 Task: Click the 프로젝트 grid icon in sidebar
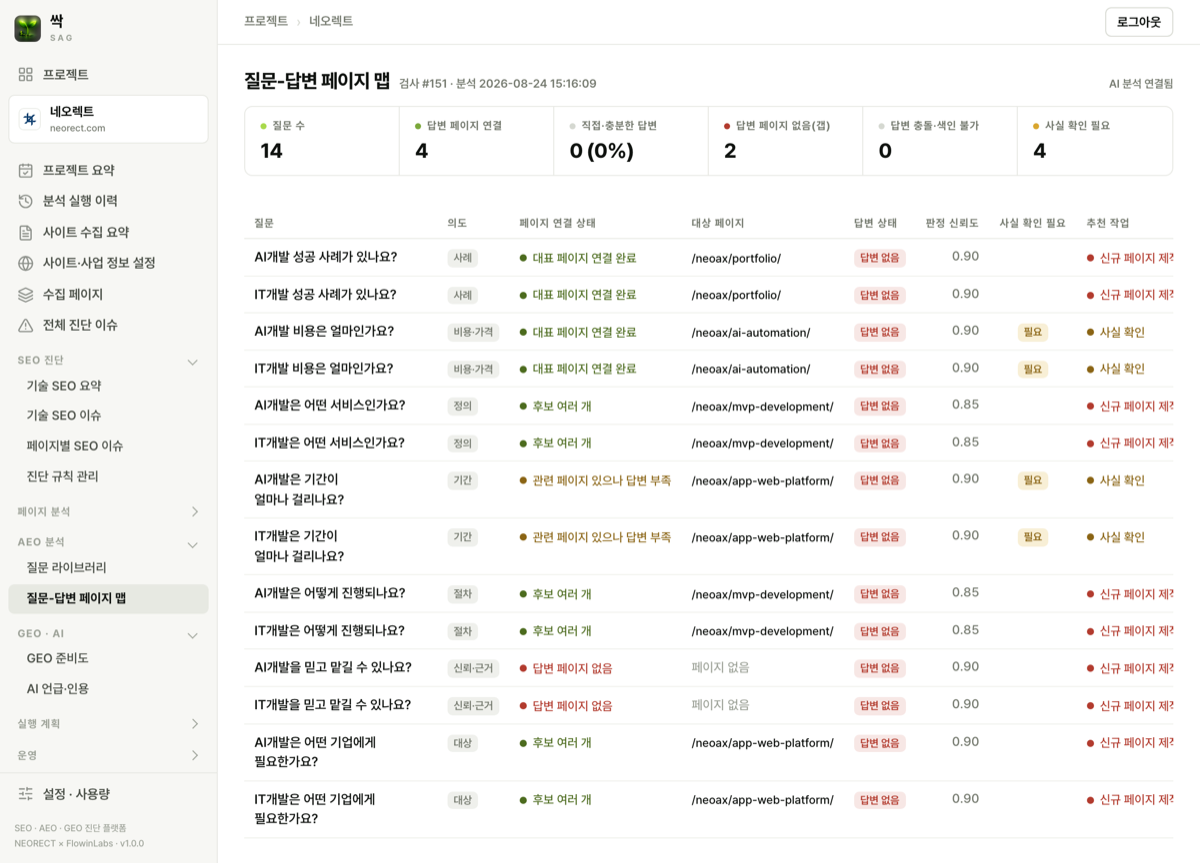point(26,75)
